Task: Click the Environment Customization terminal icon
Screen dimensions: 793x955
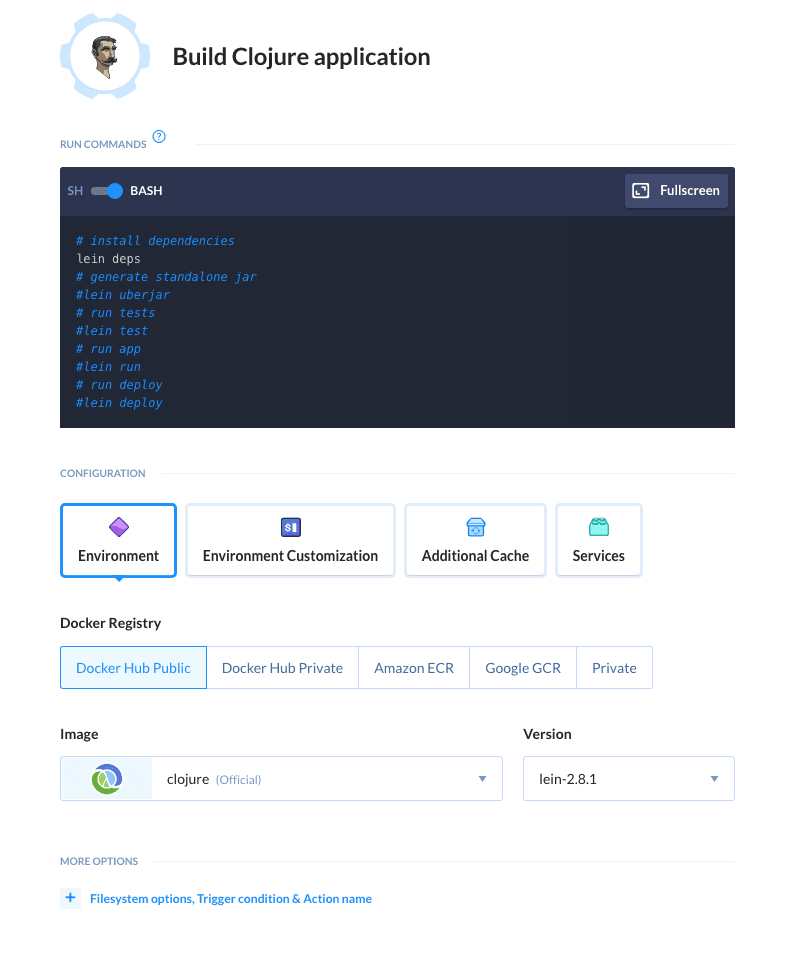Action: pyautogui.click(x=290, y=527)
